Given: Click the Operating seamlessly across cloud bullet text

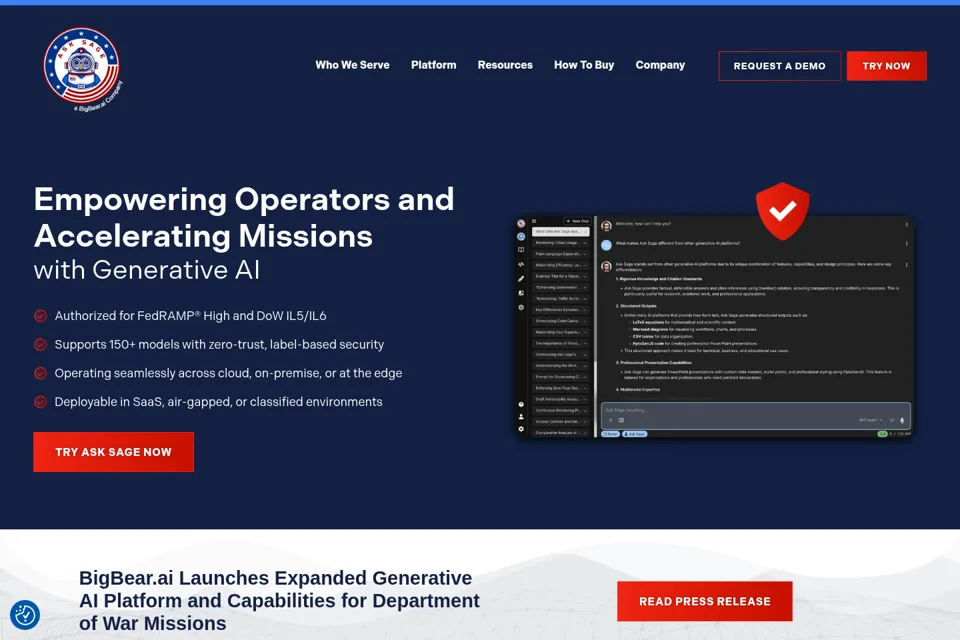Looking at the screenshot, I should [x=228, y=374].
